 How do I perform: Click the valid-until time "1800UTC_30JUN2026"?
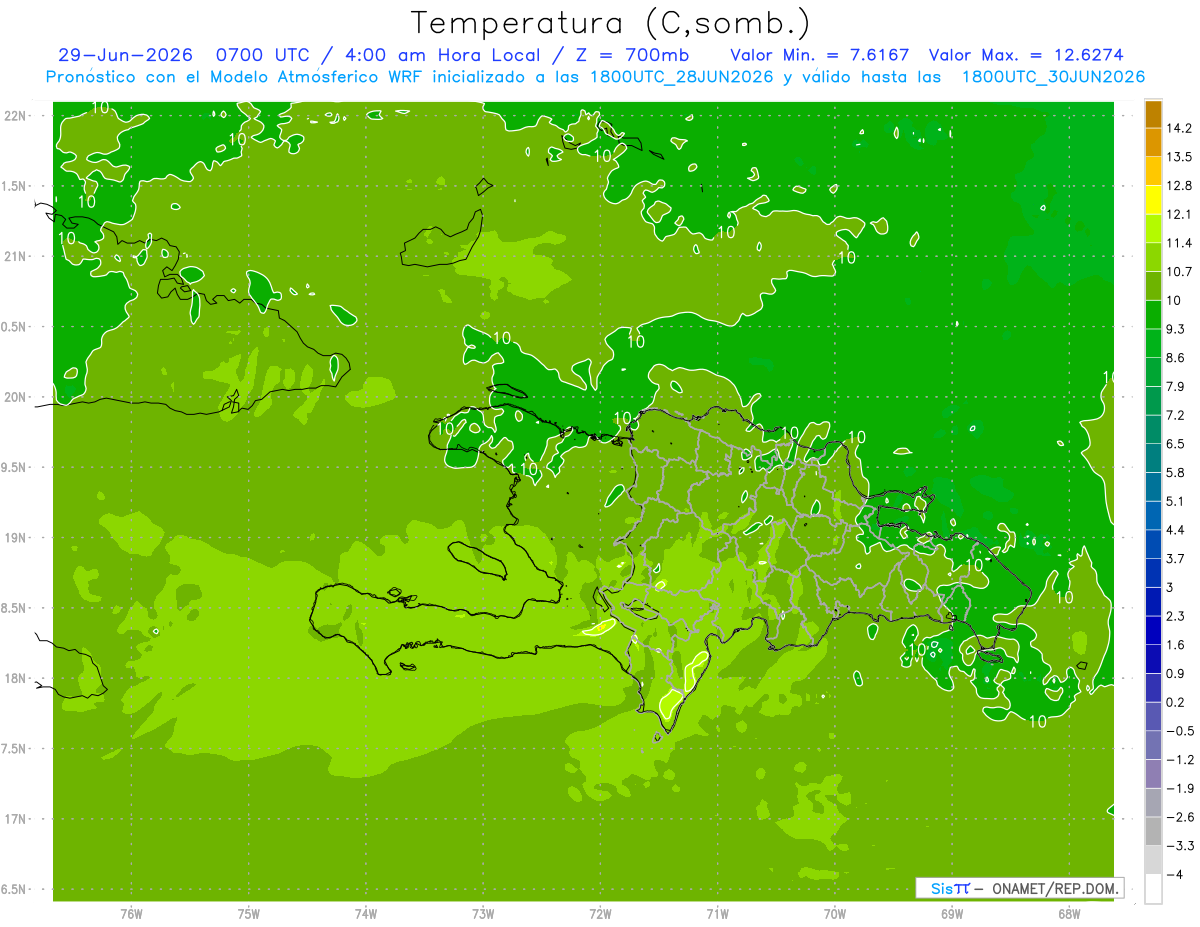tap(1053, 76)
